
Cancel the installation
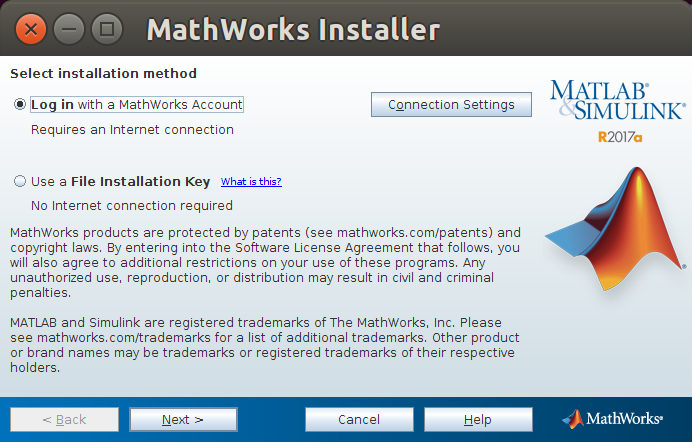point(359,420)
